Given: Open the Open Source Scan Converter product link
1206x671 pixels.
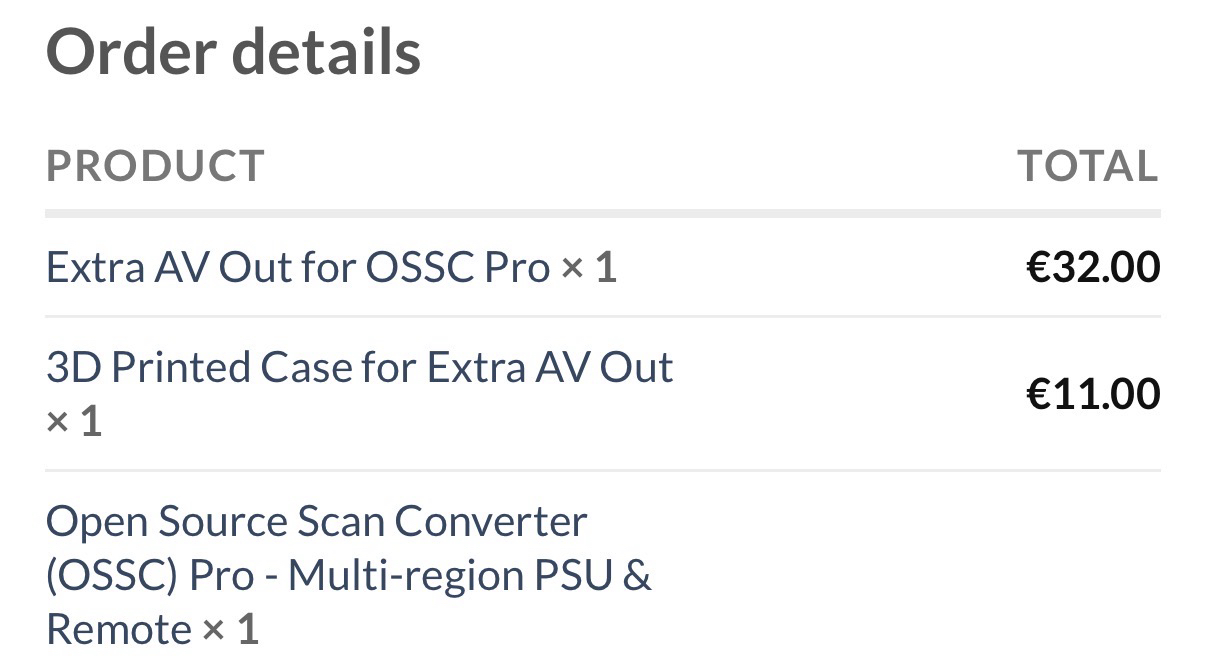Looking at the screenshot, I should point(316,521).
